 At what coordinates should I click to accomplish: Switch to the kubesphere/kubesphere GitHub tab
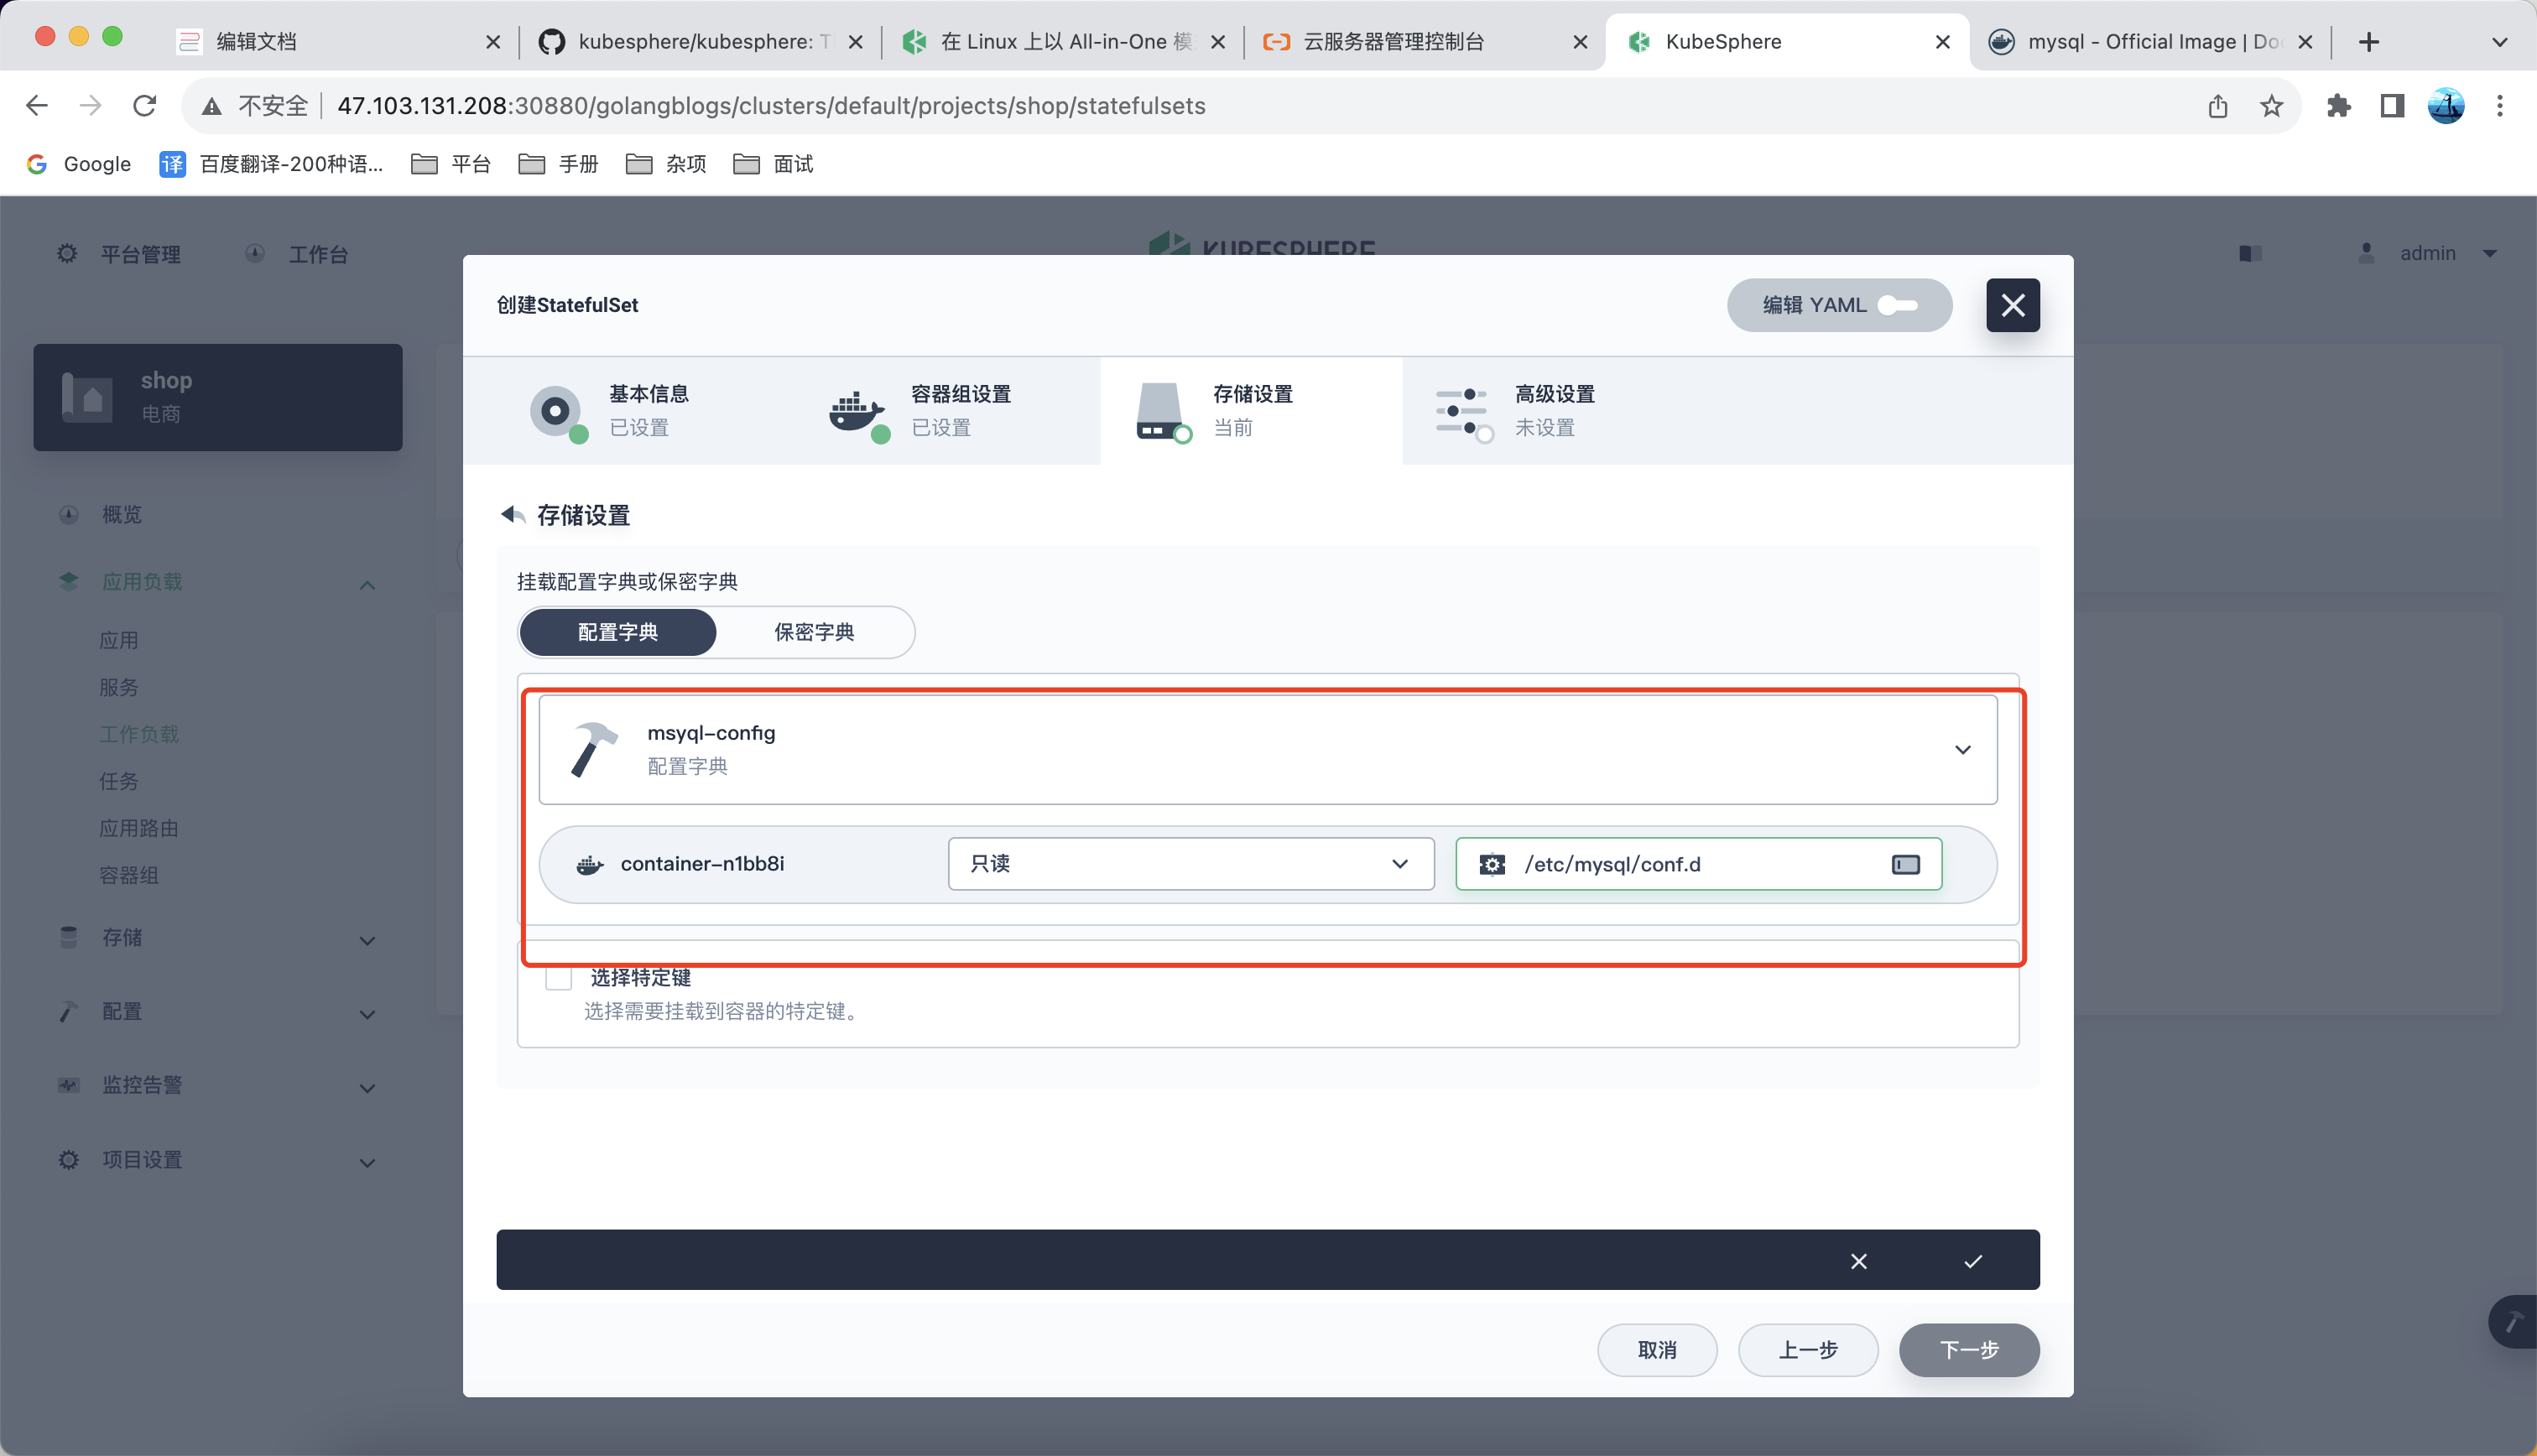[x=700, y=41]
